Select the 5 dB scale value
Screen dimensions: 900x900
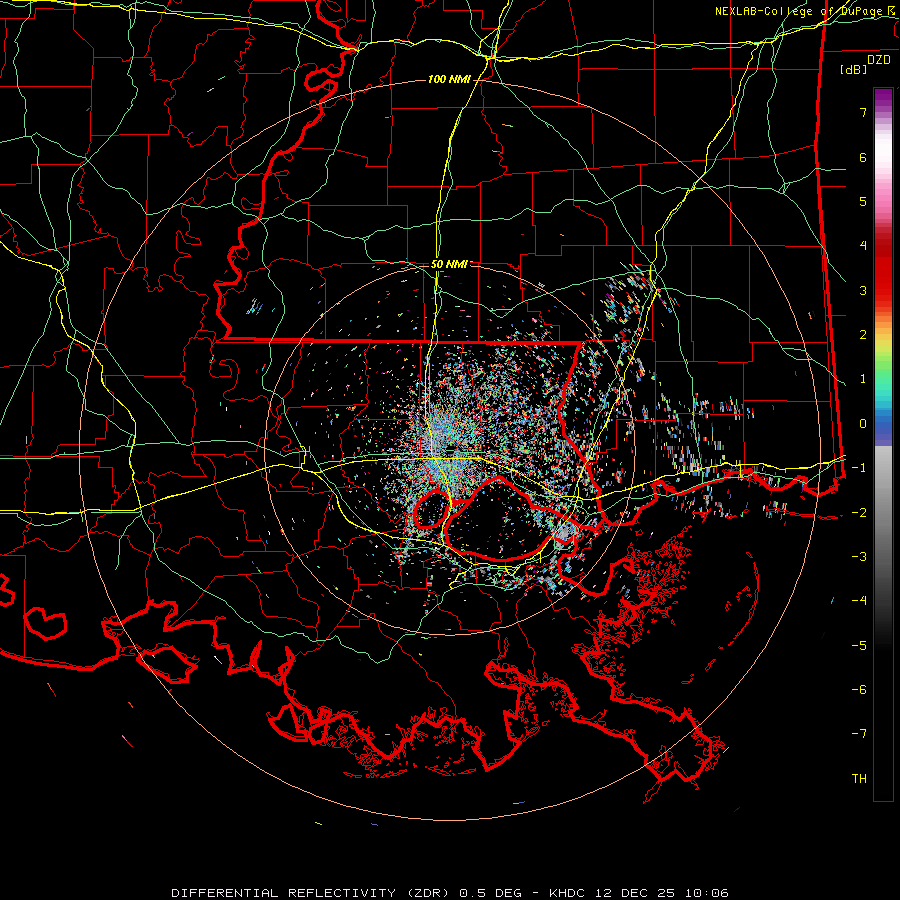[863, 201]
